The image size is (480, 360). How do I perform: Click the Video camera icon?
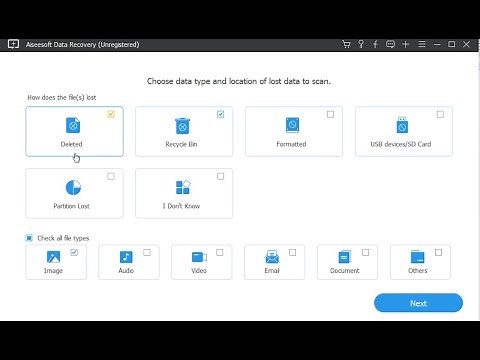click(x=199, y=257)
